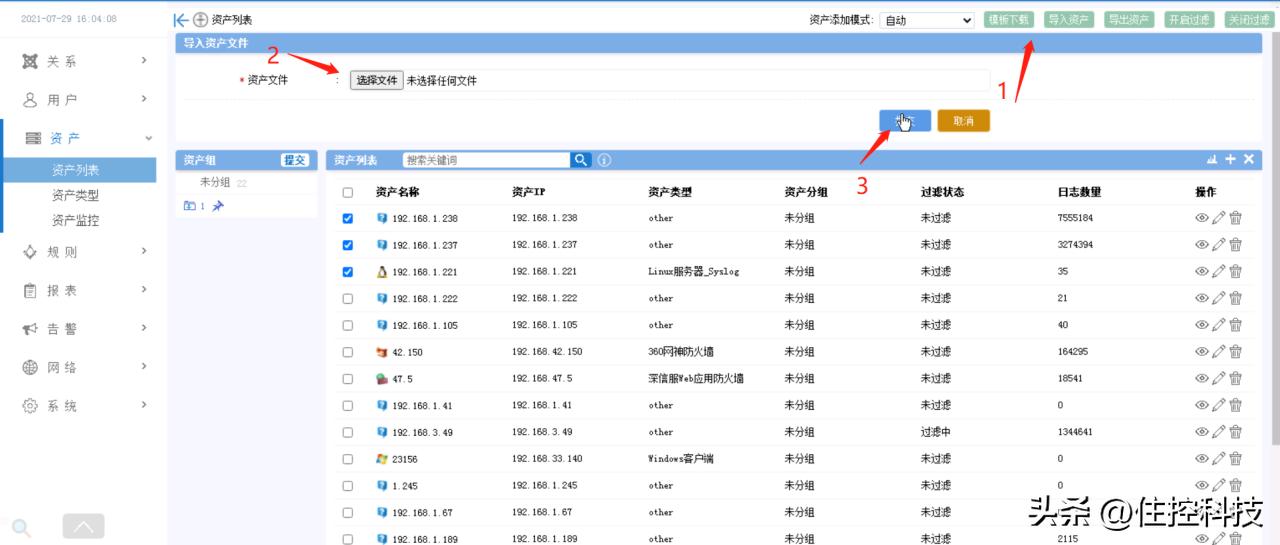Viewport: 1280px width, 545px height.
Task: Open the 资产列表 submenu item
Action: 78,170
